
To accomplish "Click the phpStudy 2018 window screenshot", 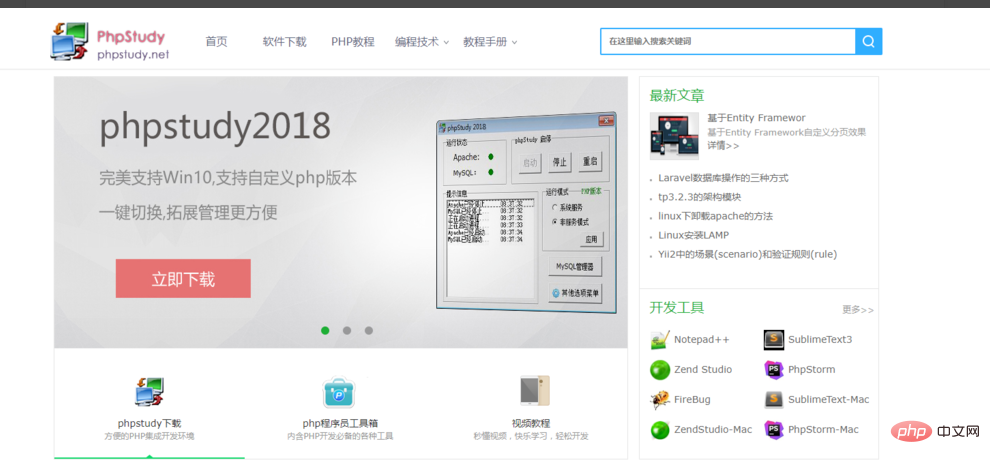I will click(x=526, y=212).
